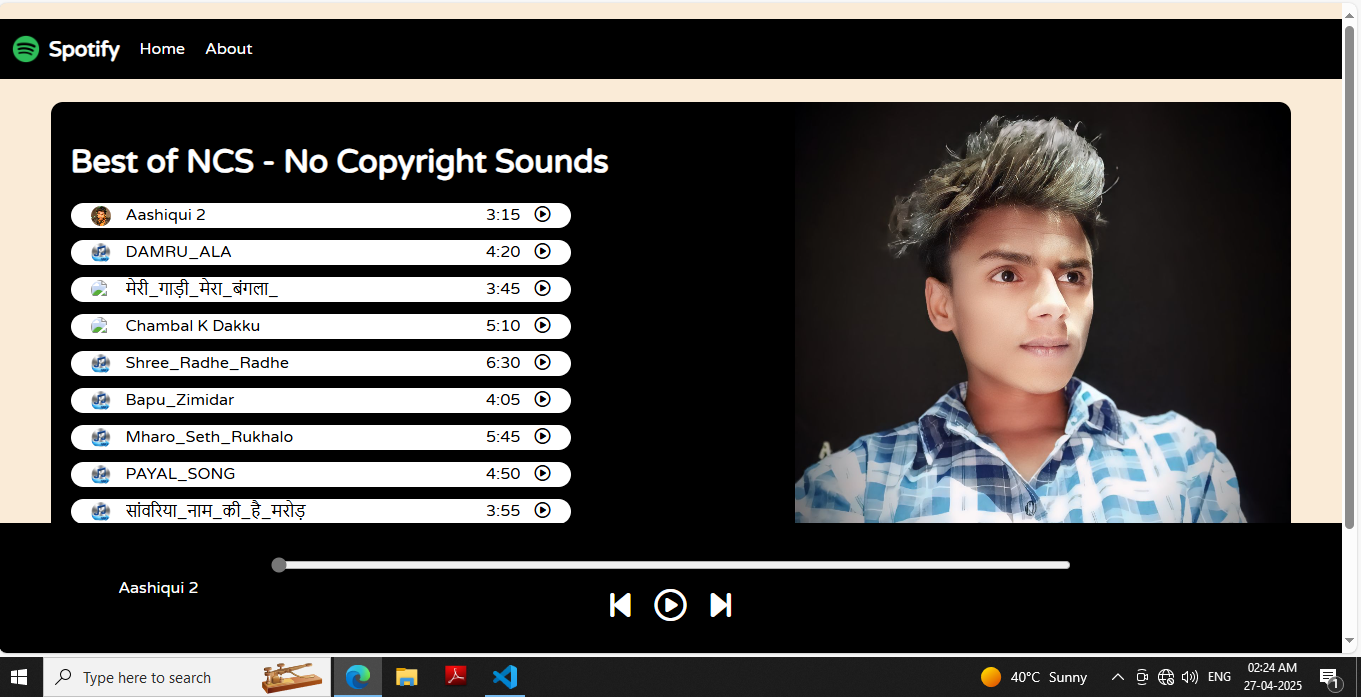Select the Aashiqui 2 cover thumbnail
1361x697 pixels.
(100, 215)
